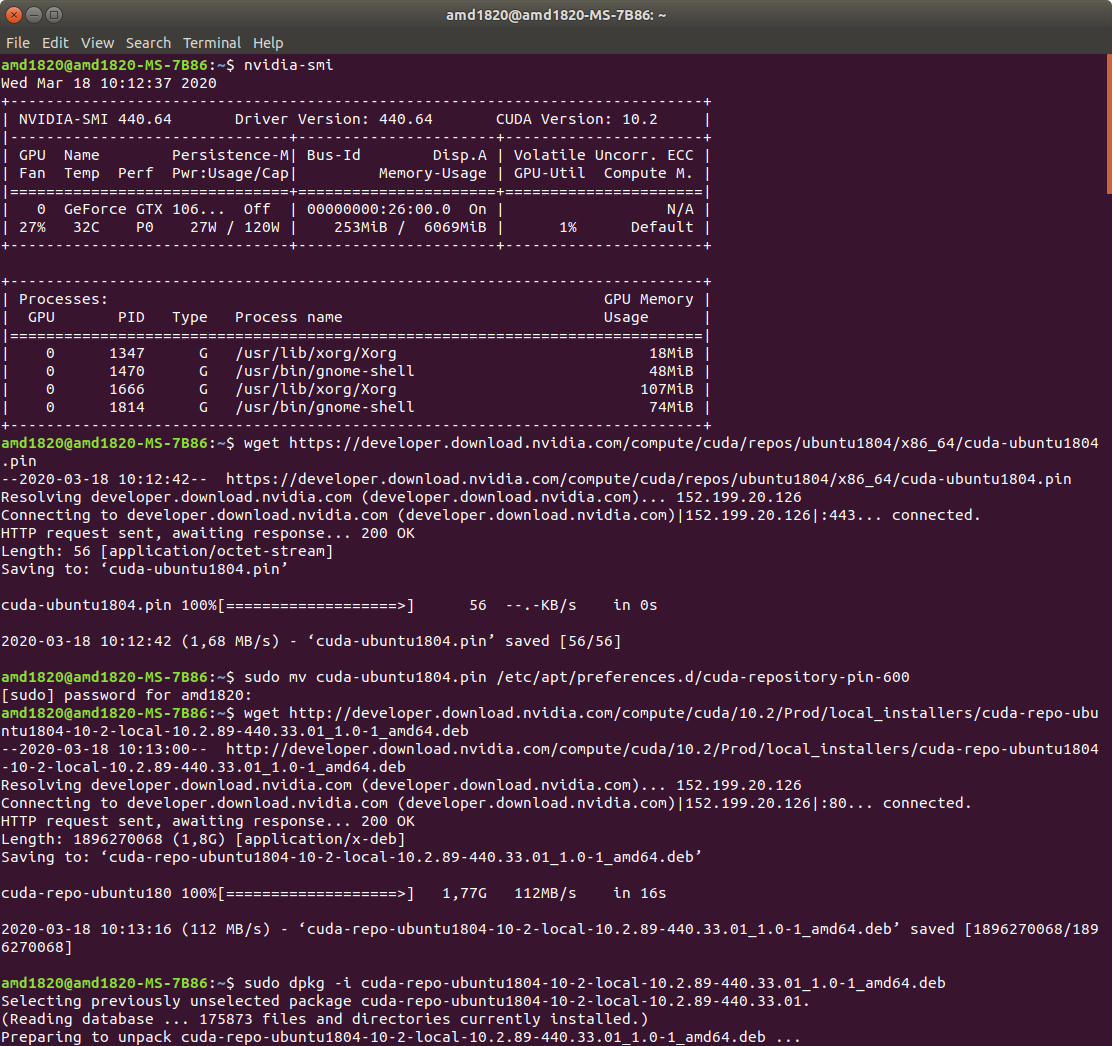Click PID '1666' in processes table

click(127, 389)
